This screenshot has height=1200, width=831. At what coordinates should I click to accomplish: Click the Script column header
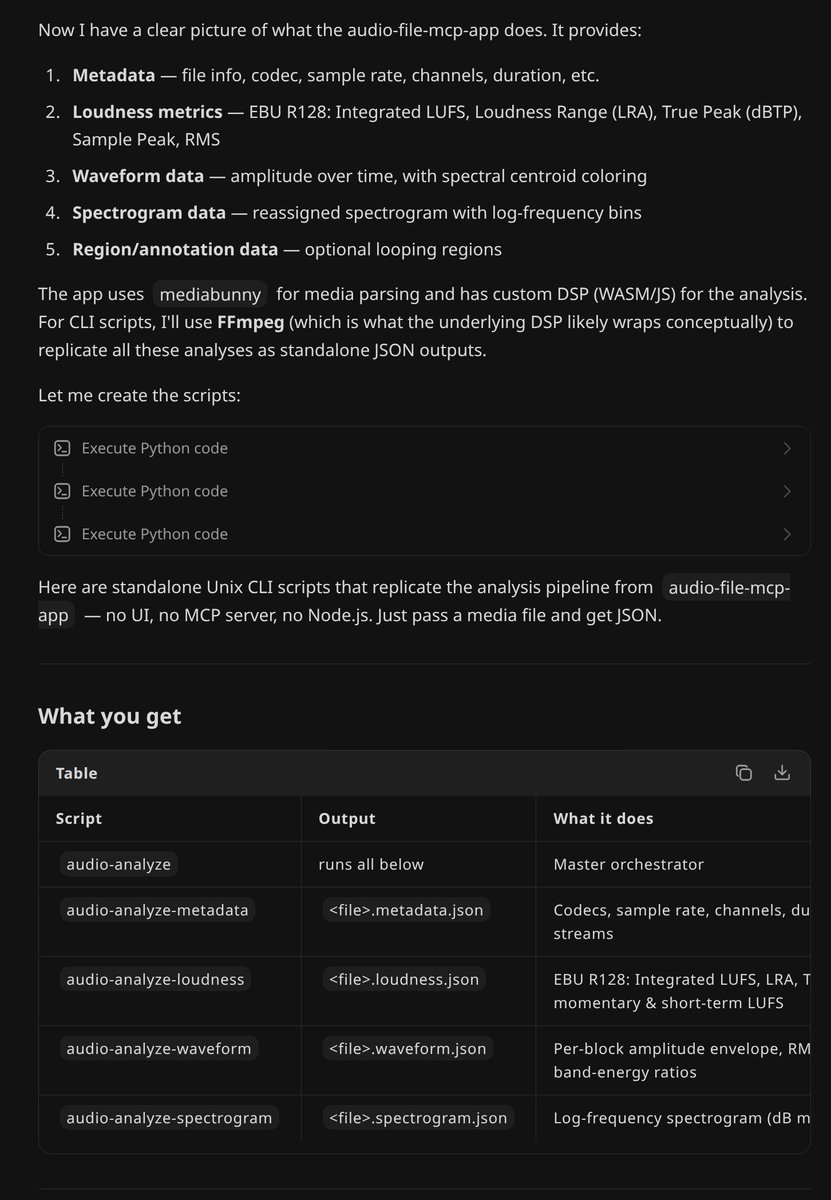79,818
